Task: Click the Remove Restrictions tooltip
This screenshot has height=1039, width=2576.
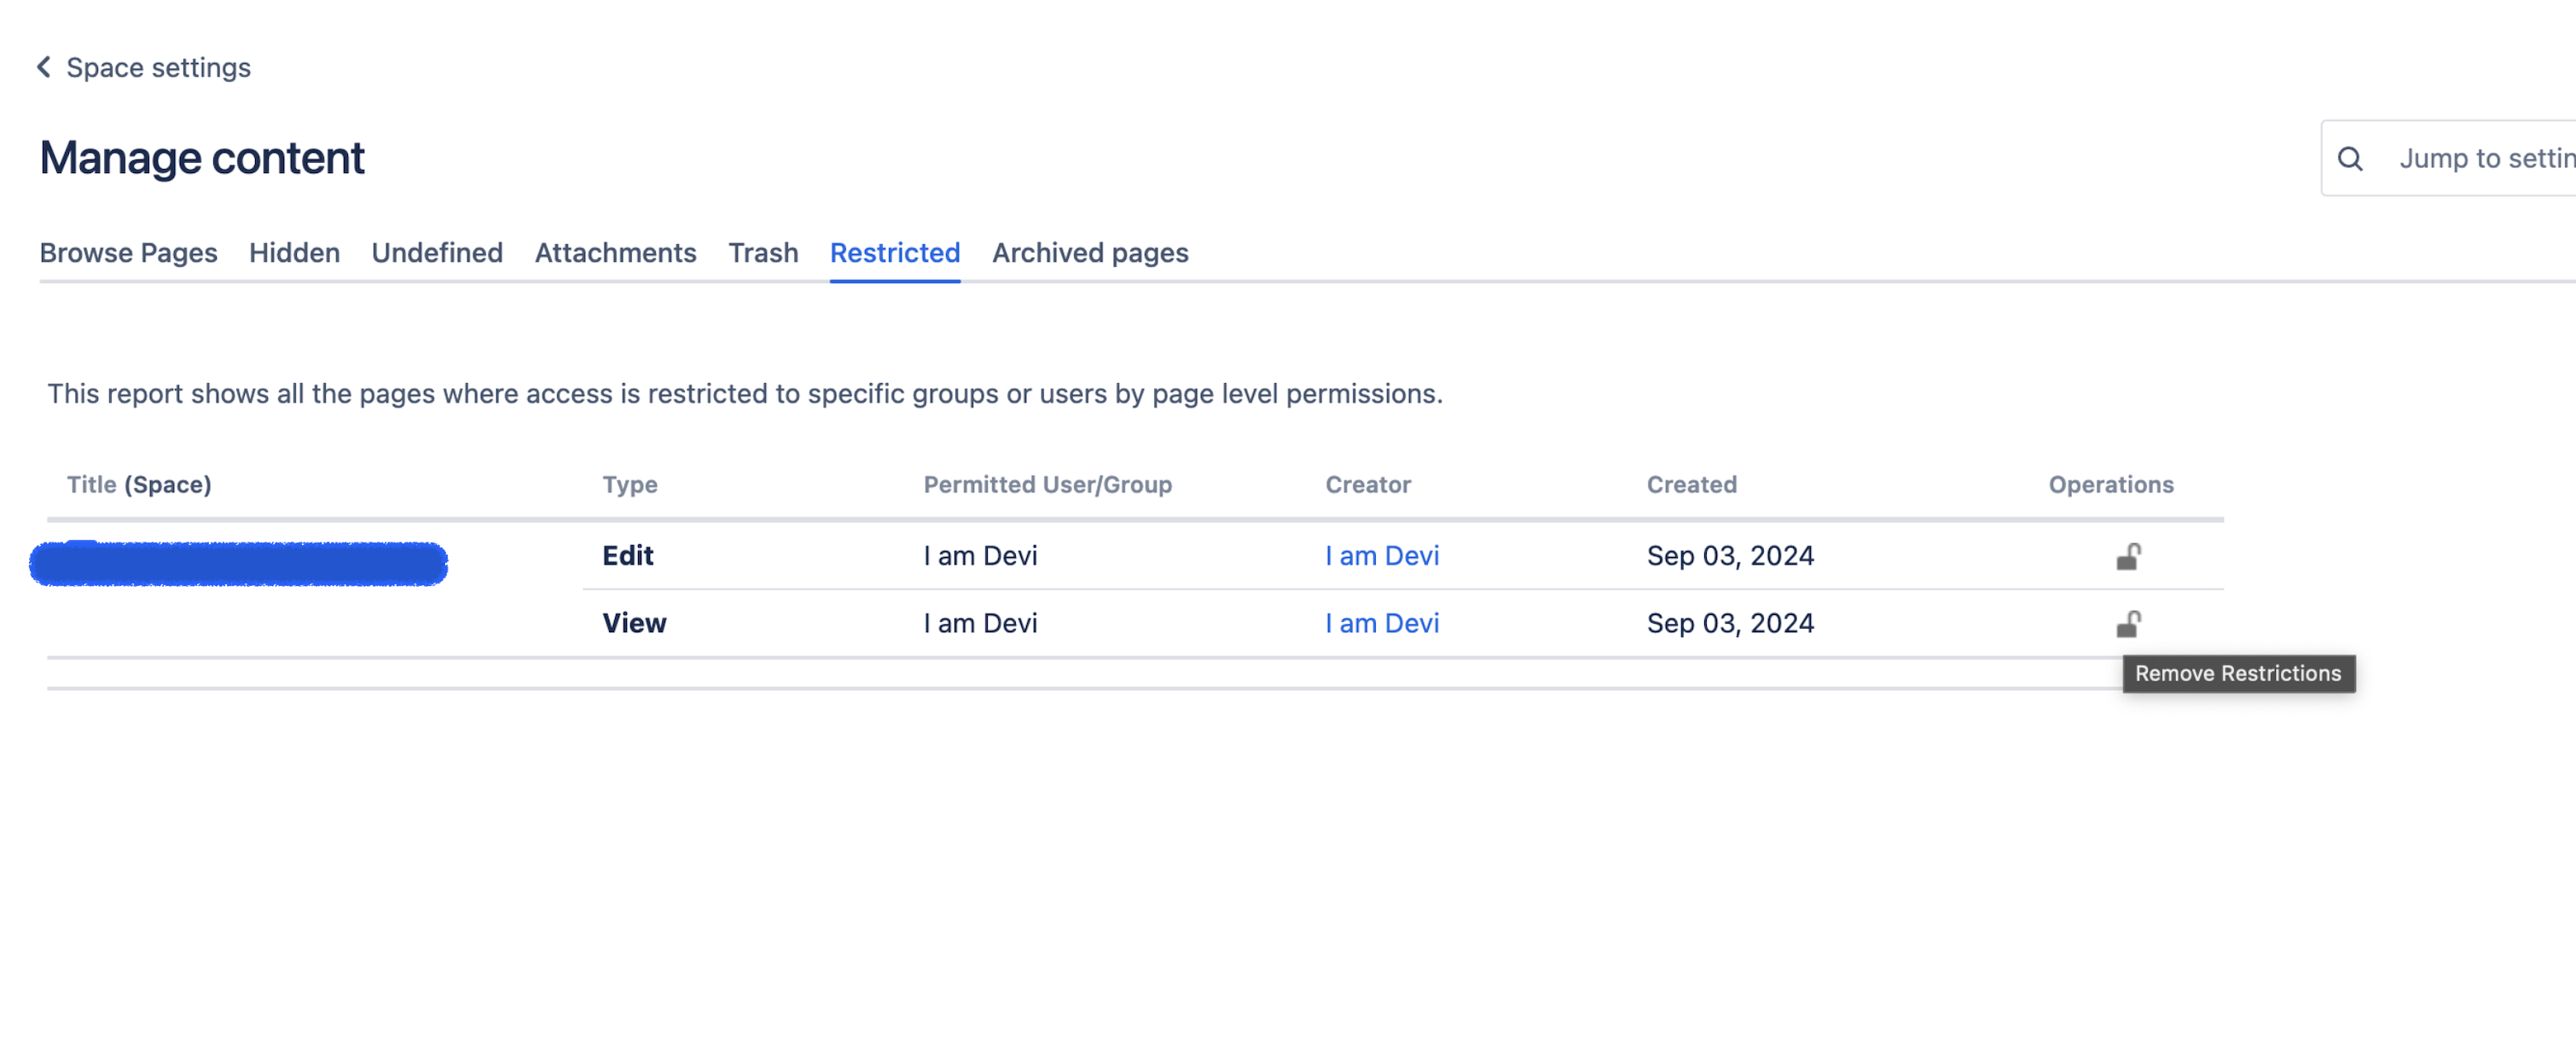Action: tap(2238, 673)
